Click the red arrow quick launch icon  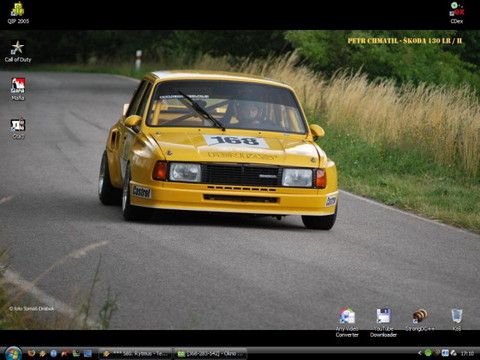click(x=65, y=353)
